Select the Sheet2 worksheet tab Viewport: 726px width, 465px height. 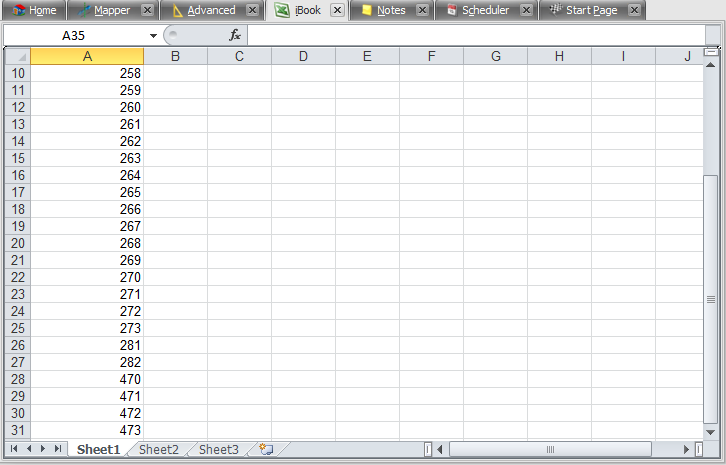tap(158, 450)
